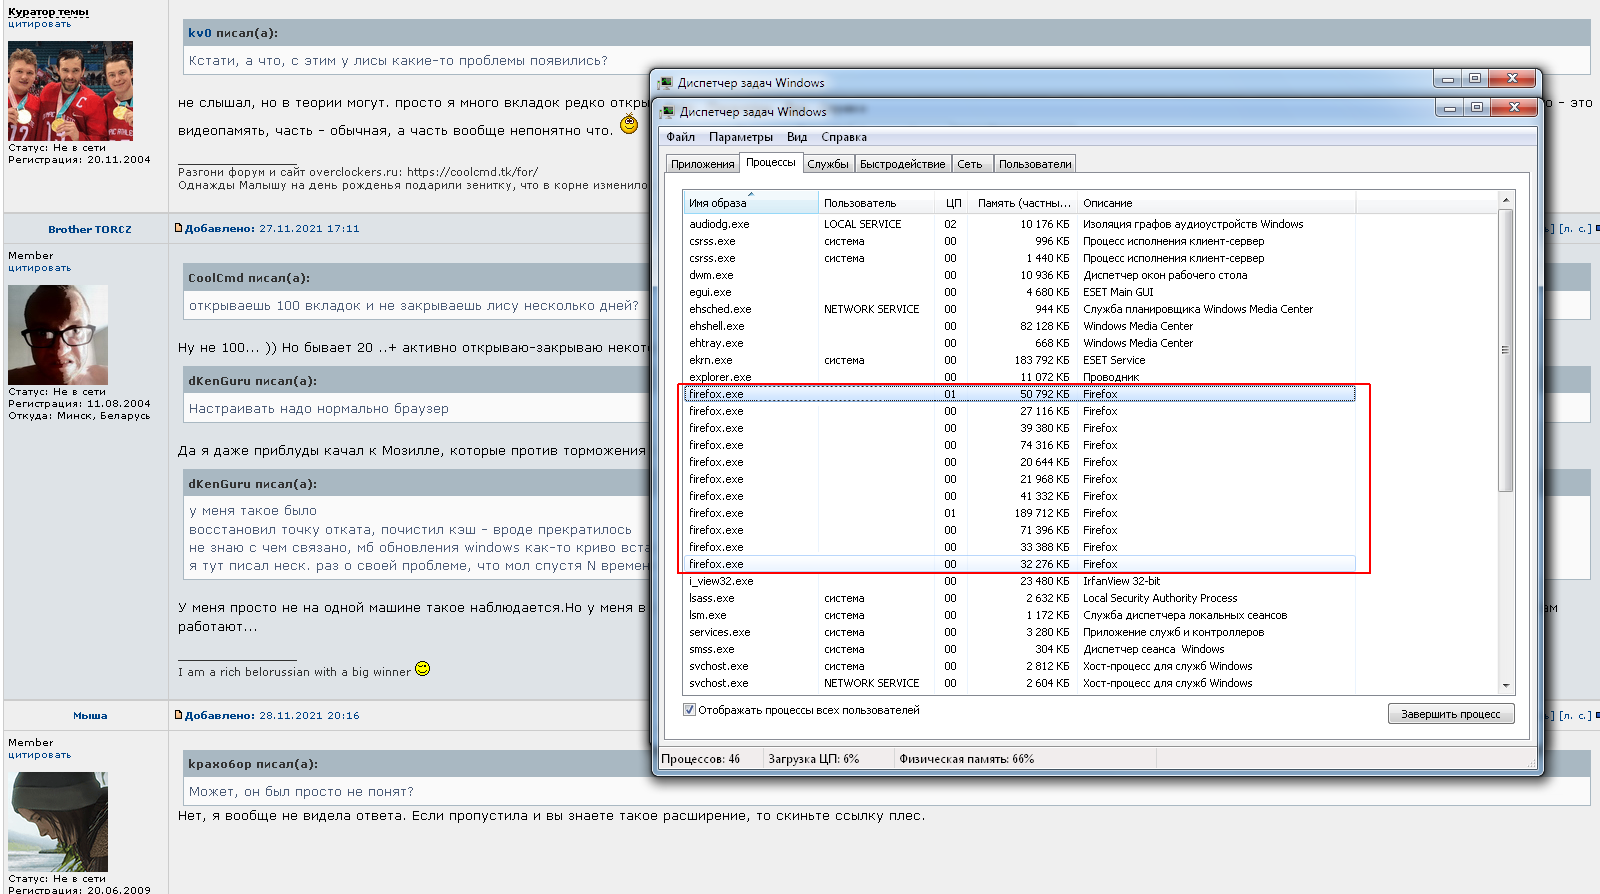Switch to the Сеть tab
The height and width of the screenshot is (894, 1600).
click(970, 164)
